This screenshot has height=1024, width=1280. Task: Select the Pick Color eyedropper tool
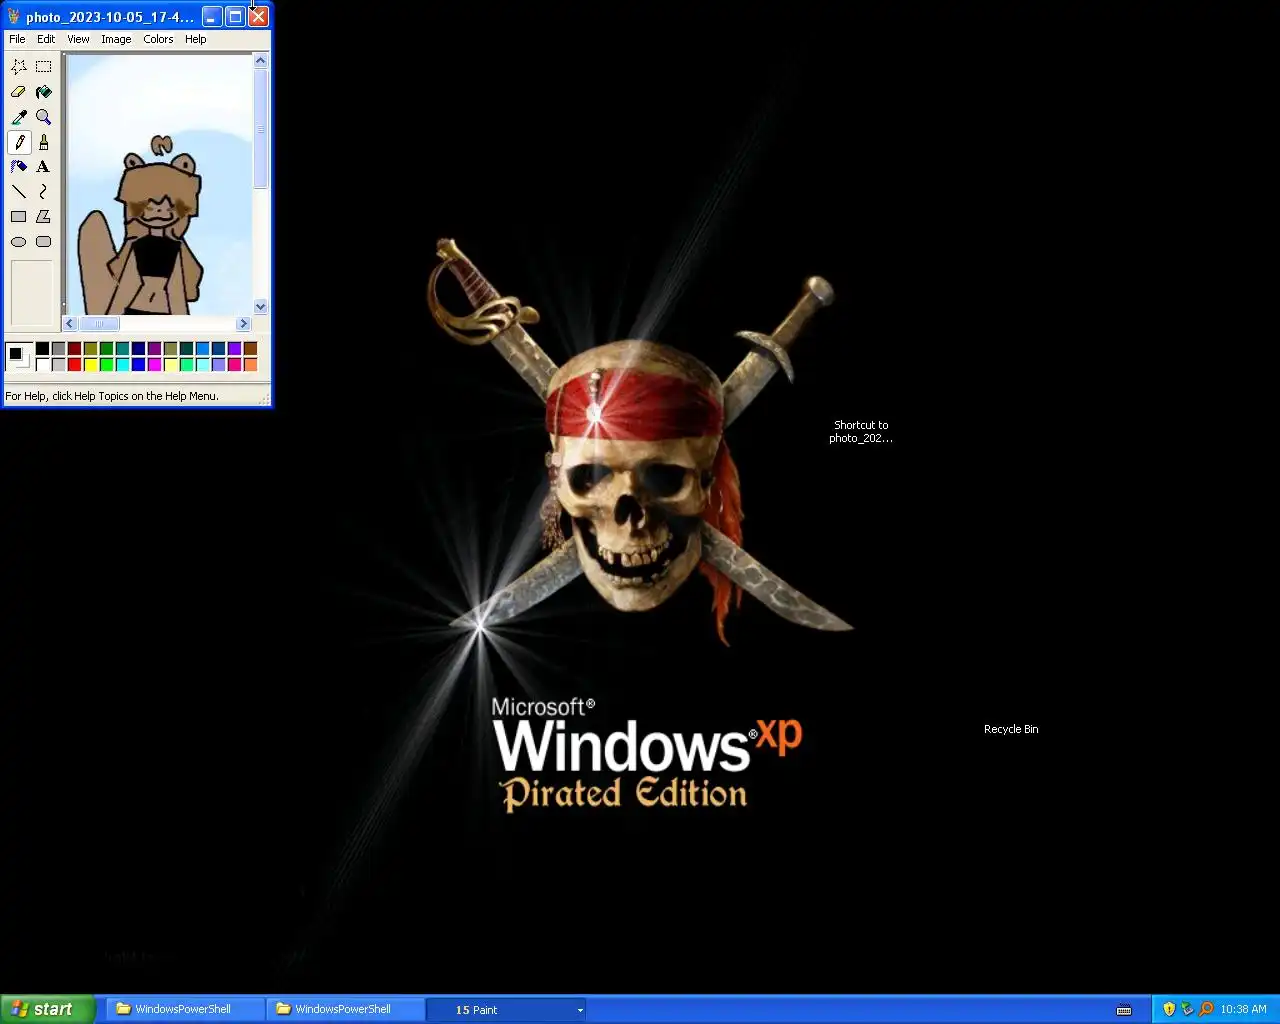click(x=18, y=117)
